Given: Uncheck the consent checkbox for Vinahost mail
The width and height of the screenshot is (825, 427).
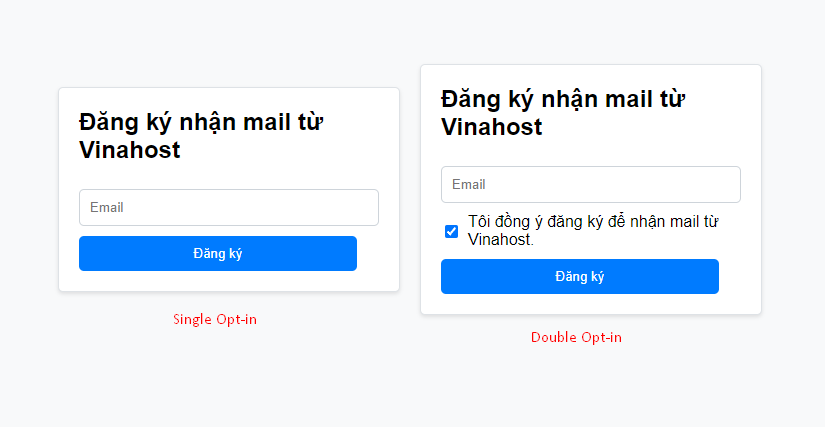Looking at the screenshot, I should click(x=451, y=232).
